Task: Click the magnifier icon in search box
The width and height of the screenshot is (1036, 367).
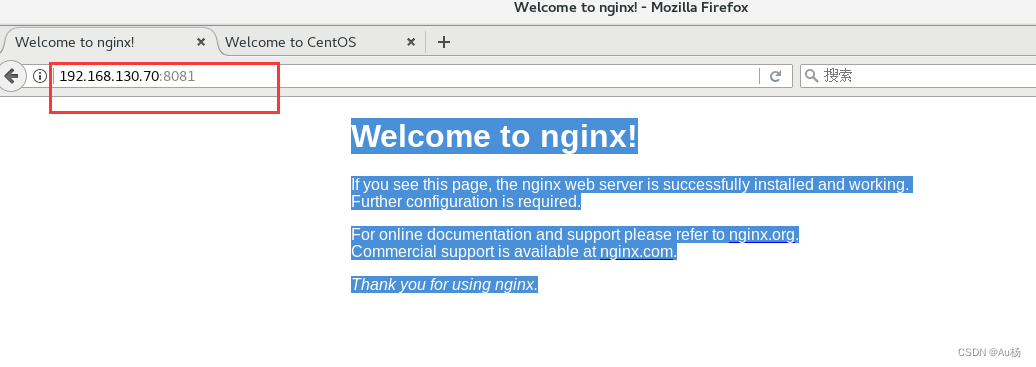Action: (x=811, y=76)
